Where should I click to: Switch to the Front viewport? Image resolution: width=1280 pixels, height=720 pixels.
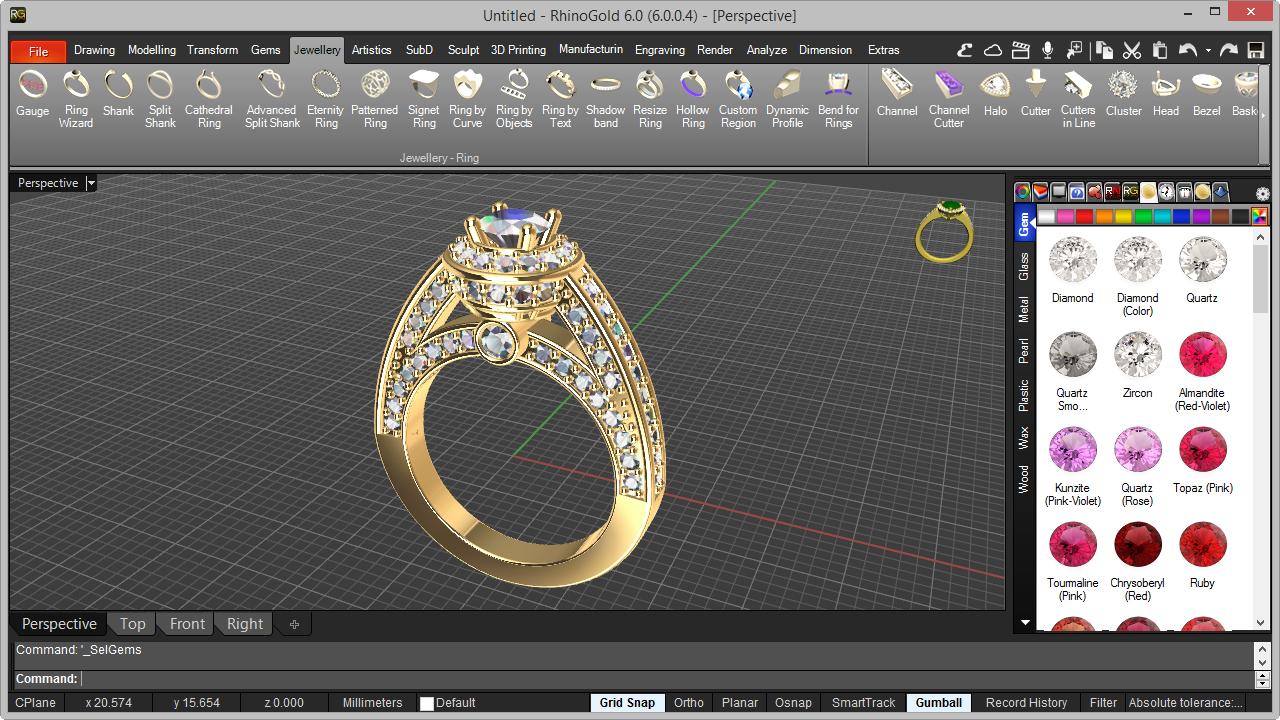(185, 623)
